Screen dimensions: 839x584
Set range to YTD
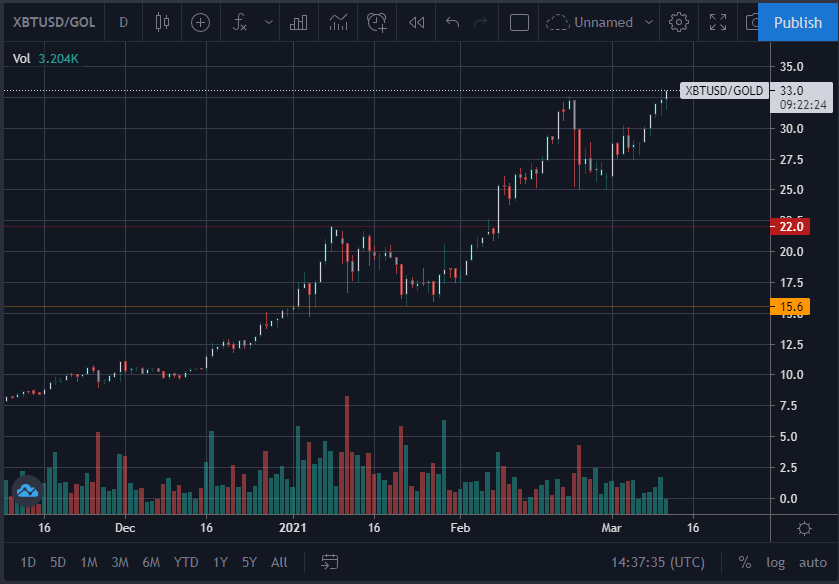pyautogui.click(x=186, y=562)
